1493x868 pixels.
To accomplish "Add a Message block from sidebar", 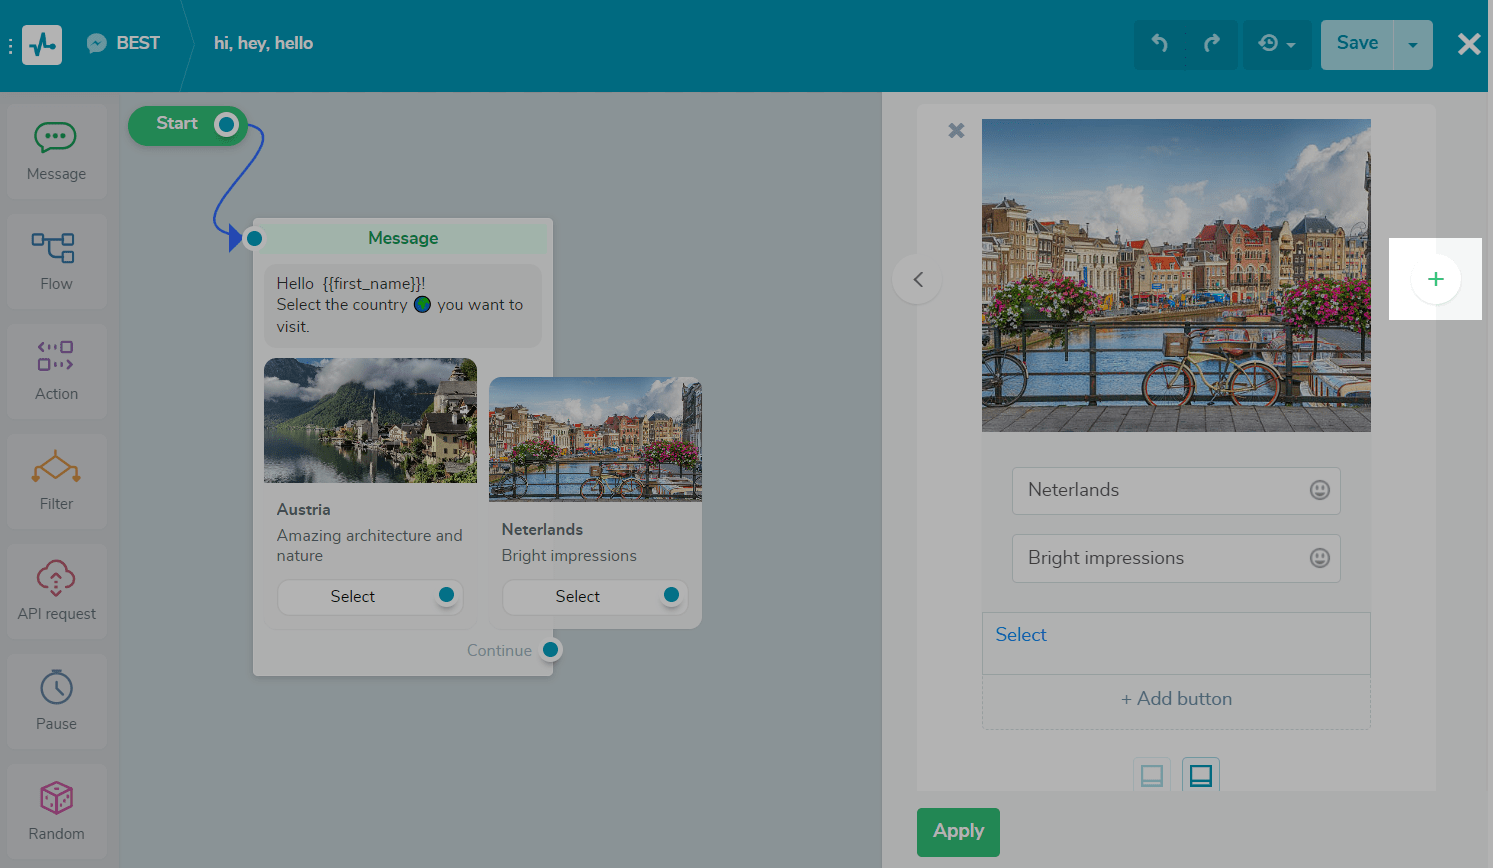I will pyautogui.click(x=56, y=151).
